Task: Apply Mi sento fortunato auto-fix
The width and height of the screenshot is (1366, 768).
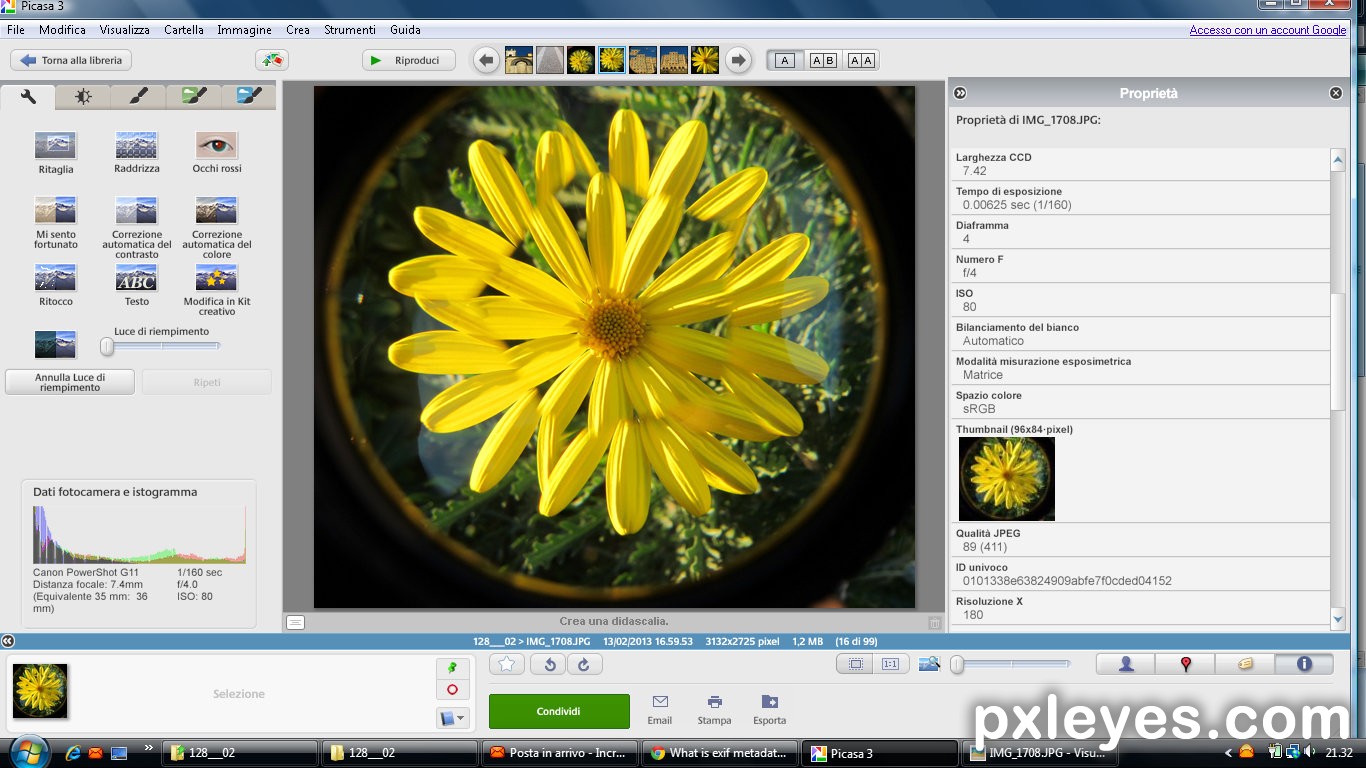Action: coord(55,211)
